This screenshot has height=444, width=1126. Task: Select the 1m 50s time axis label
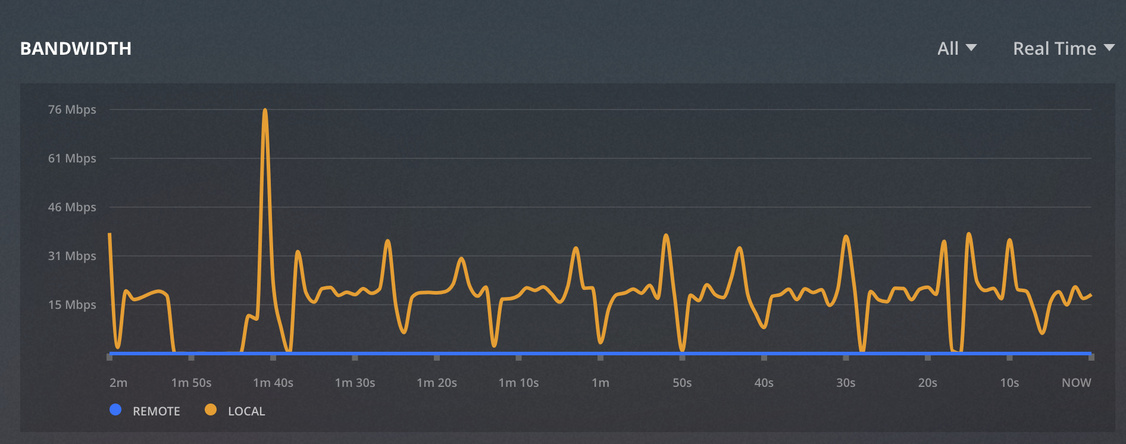191,383
